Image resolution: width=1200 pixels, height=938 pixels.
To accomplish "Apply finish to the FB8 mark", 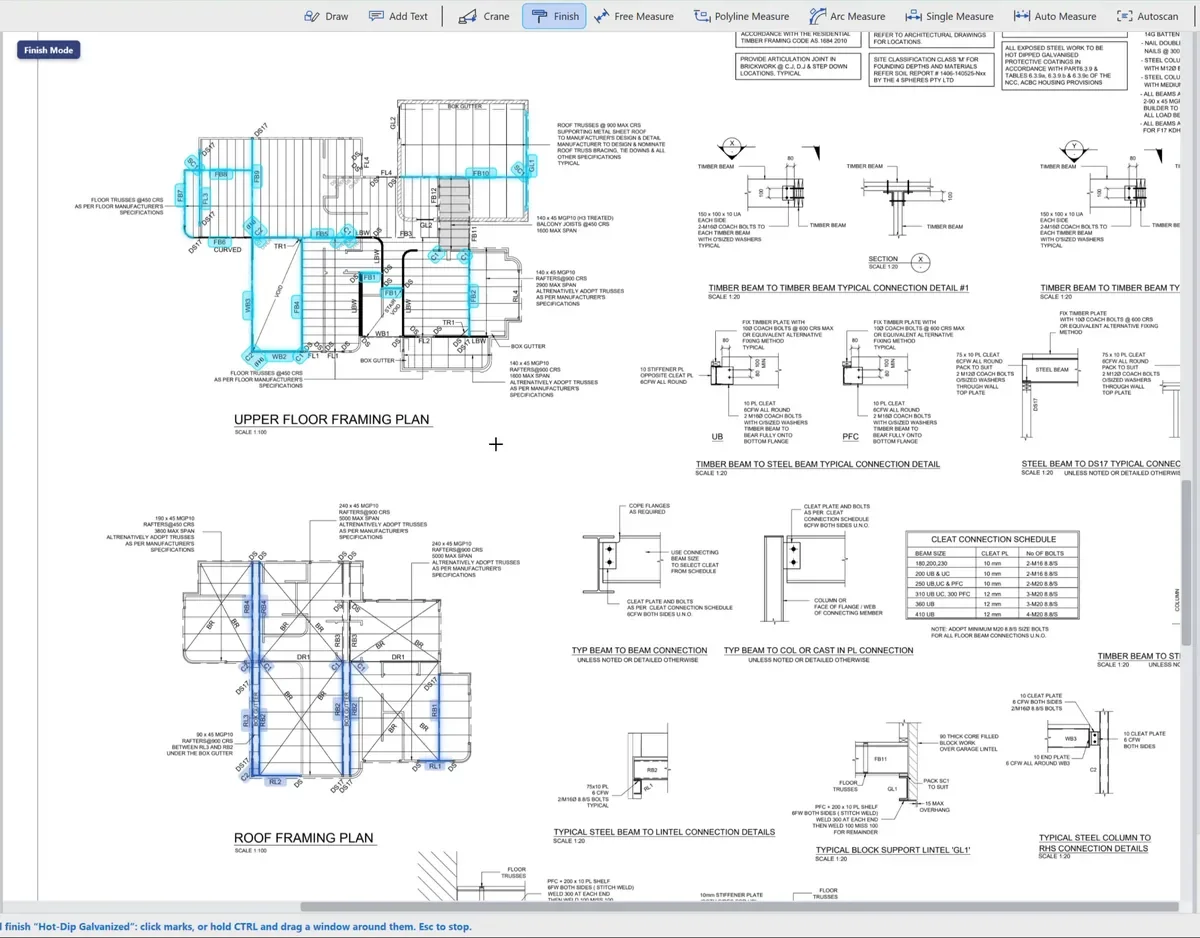I will [221, 175].
